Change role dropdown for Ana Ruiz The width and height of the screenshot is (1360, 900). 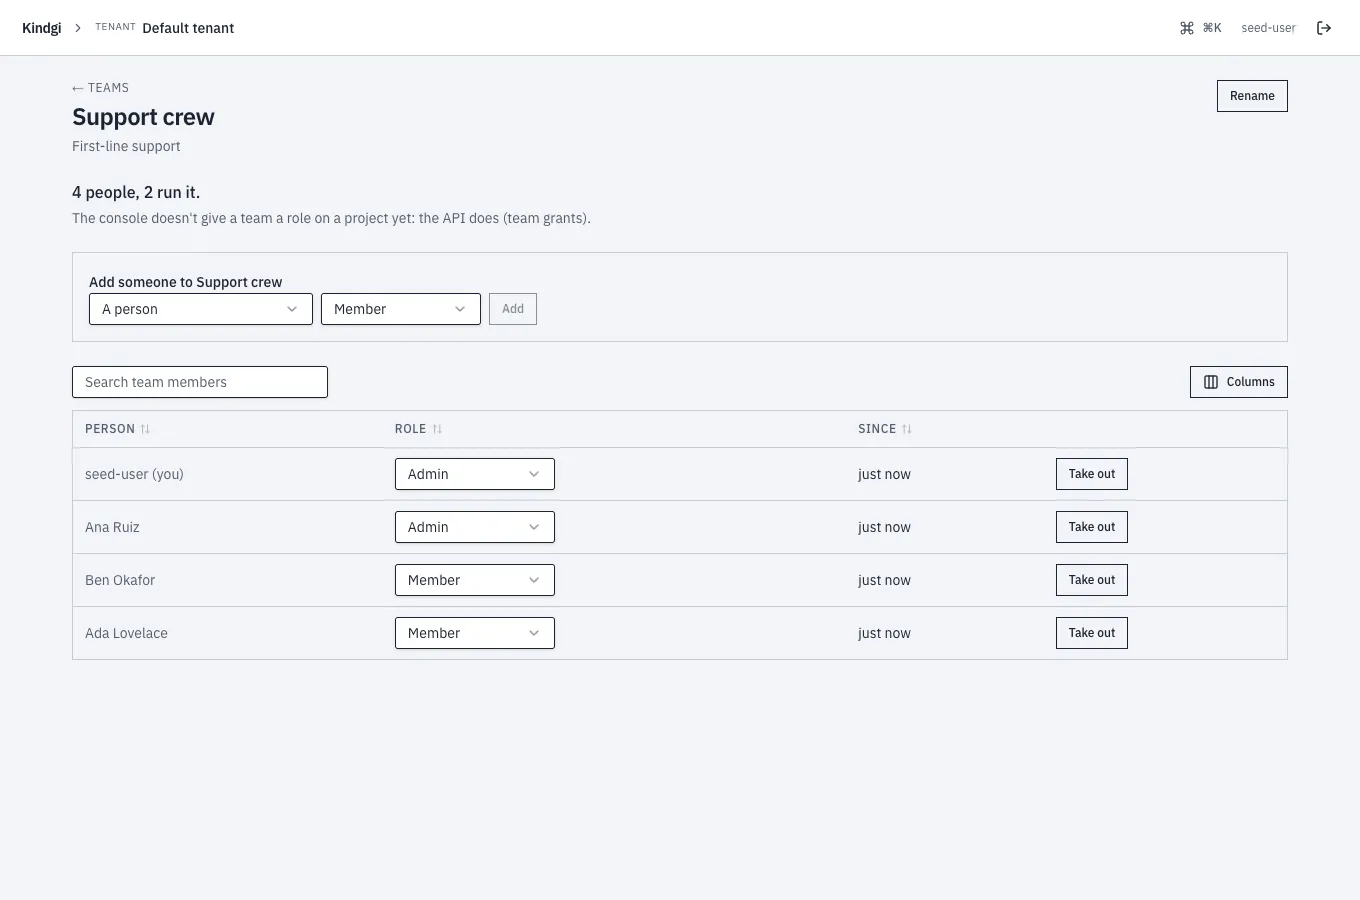pyautogui.click(x=475, y=527)
